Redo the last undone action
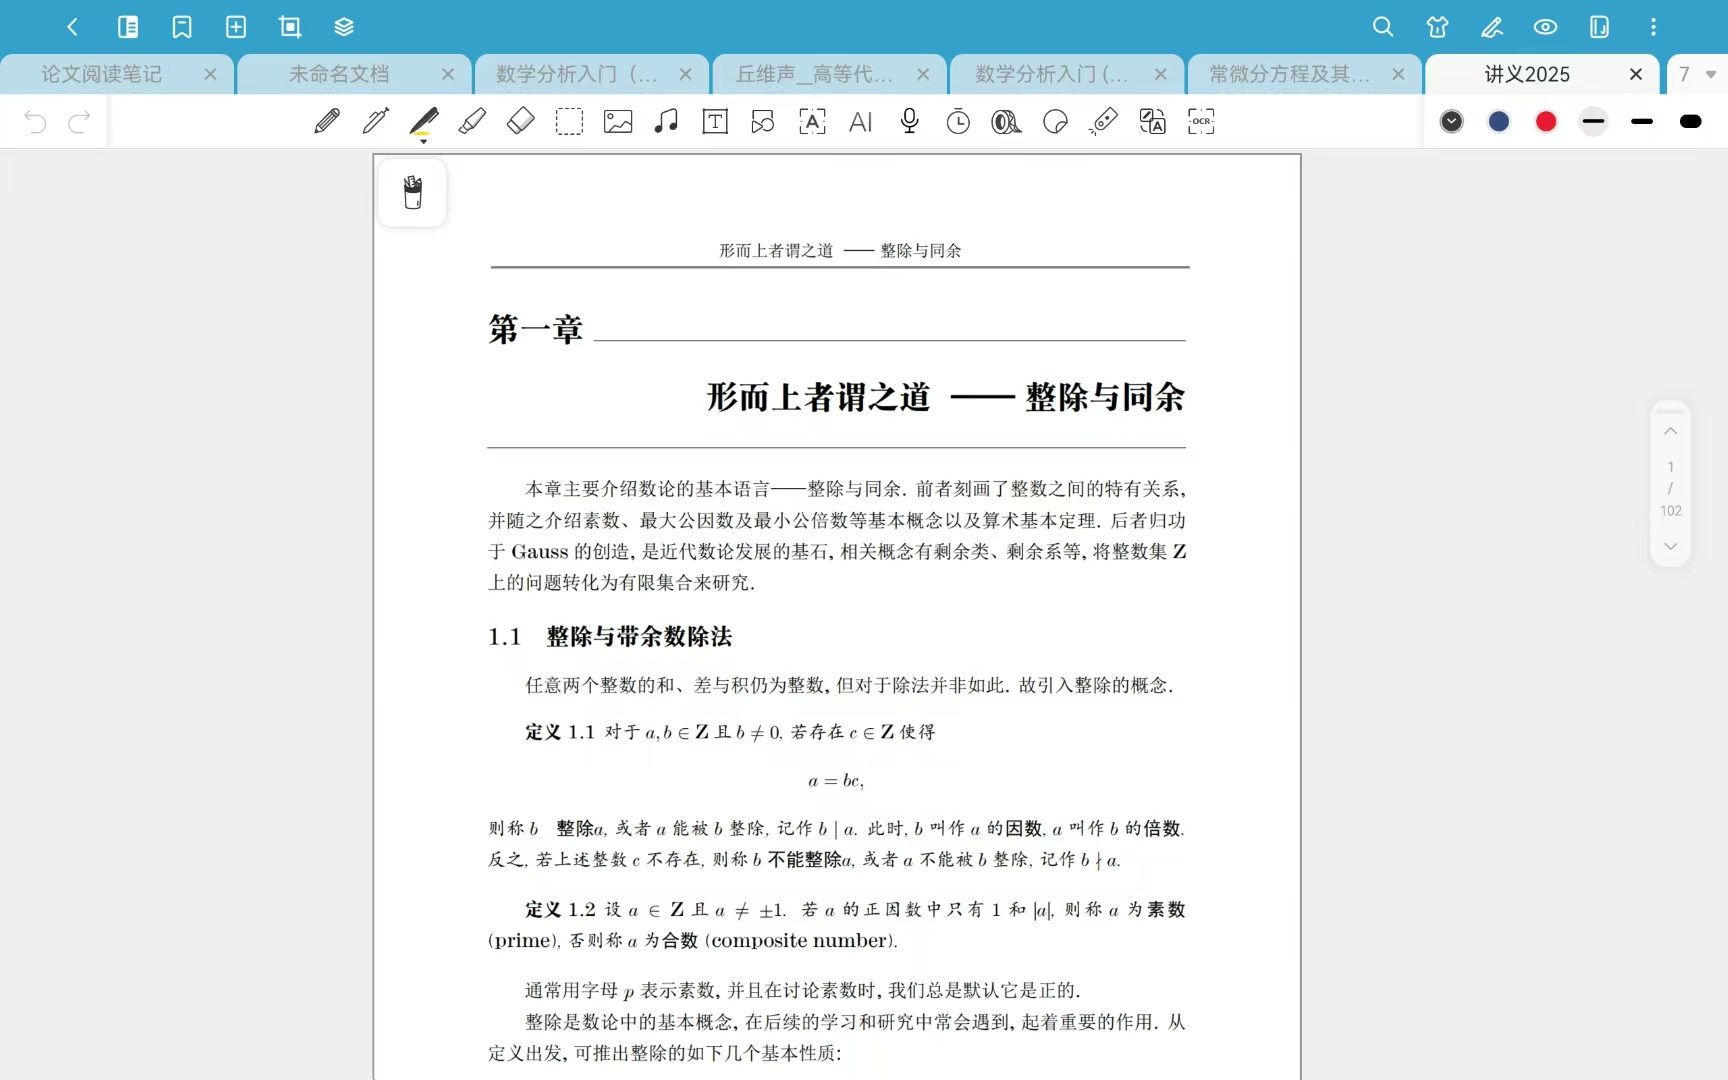Screen dimensions: 1728x1080 coord(79,122)
